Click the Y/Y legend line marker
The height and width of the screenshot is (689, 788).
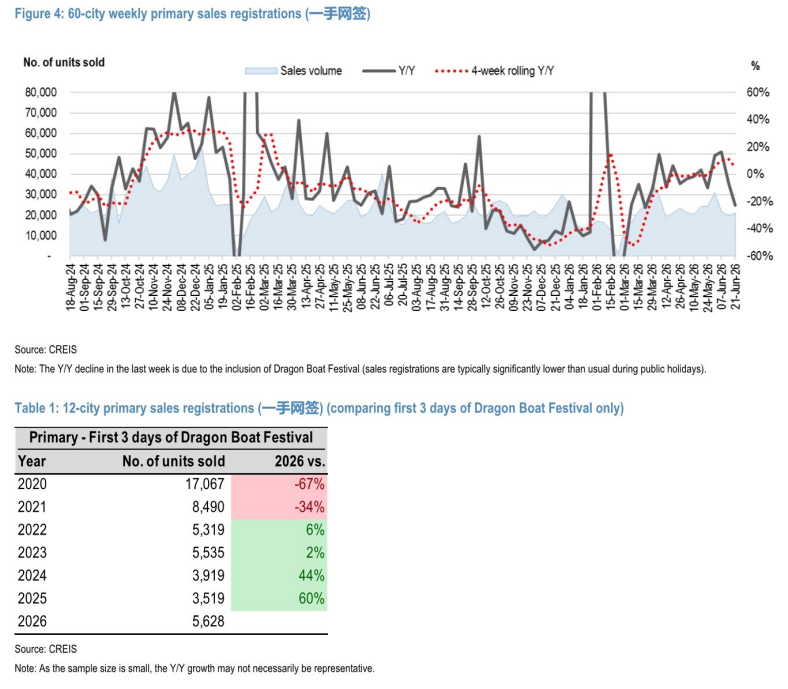(378, 71)
